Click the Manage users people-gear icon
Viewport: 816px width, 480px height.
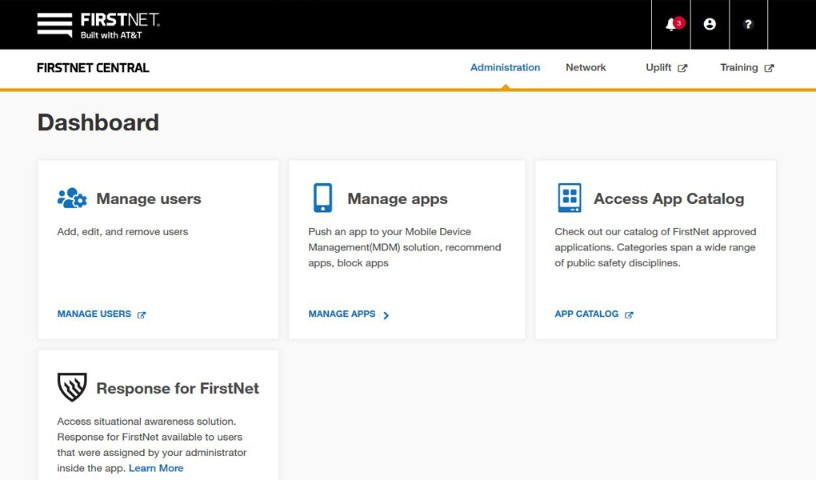point(72,198)
